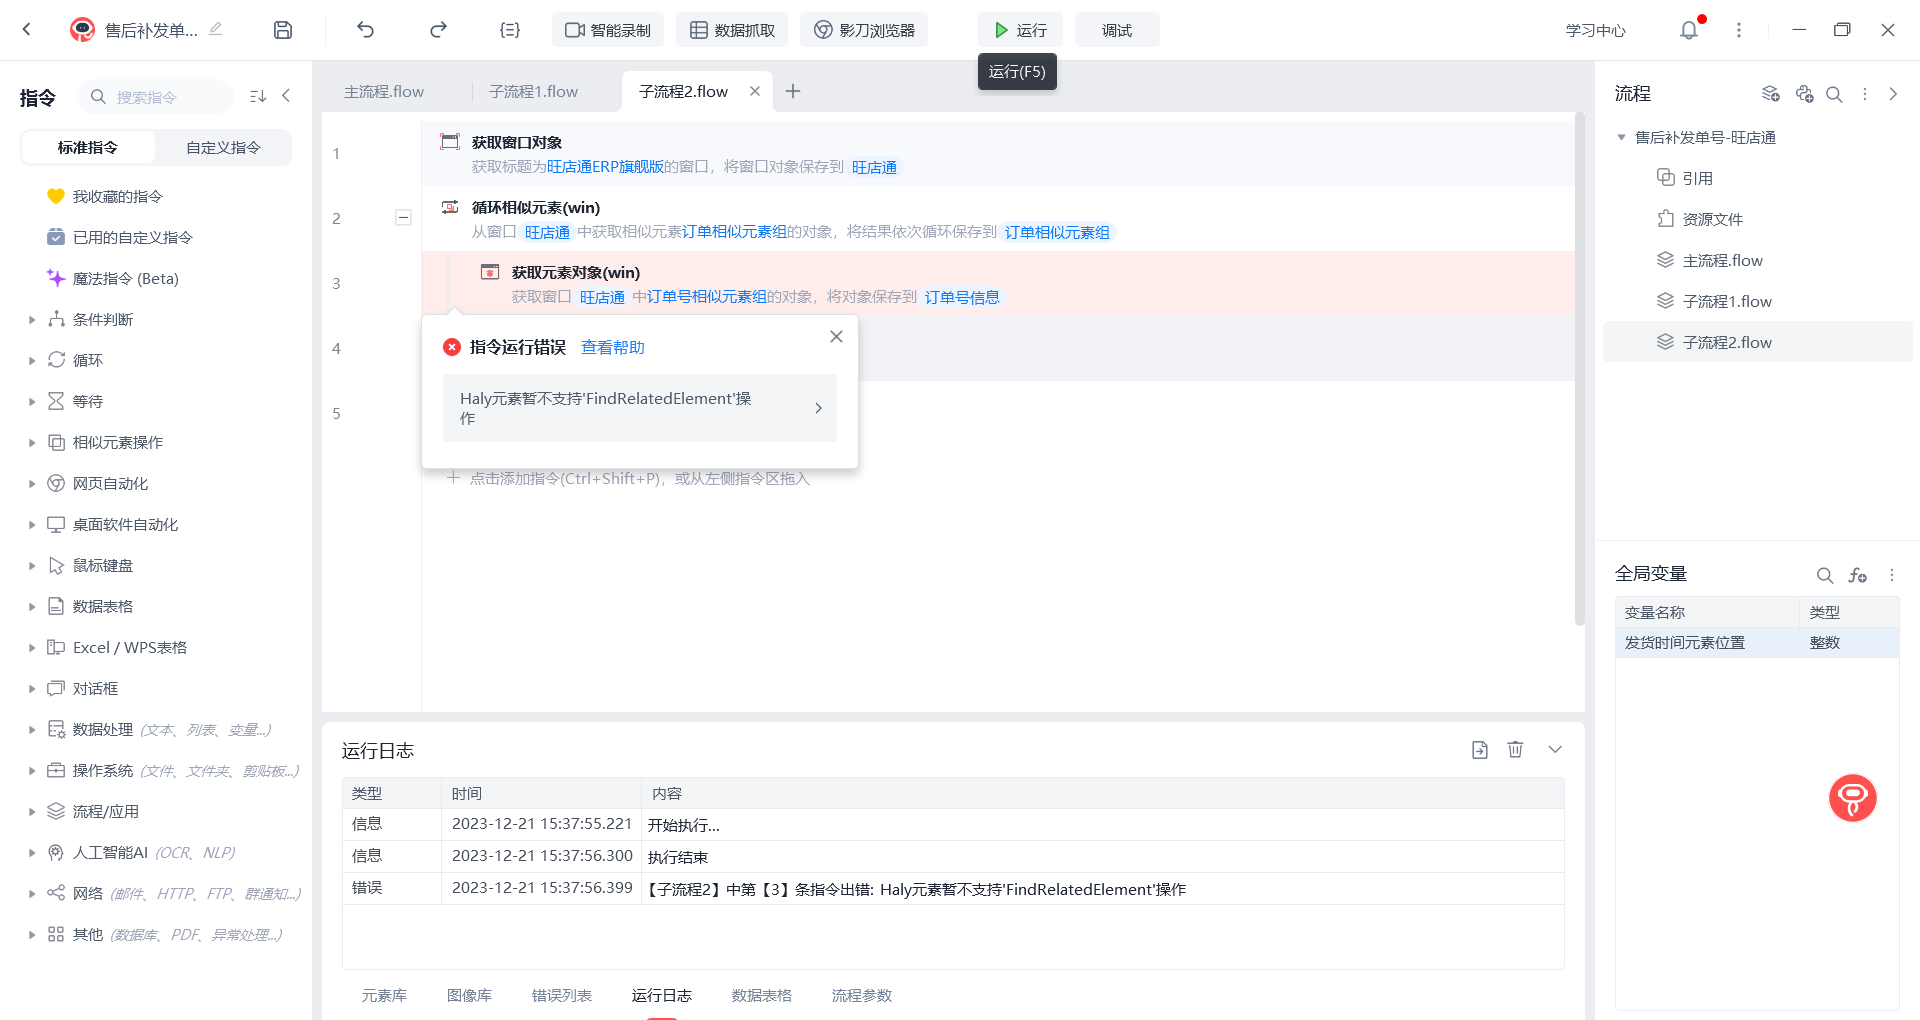Open the code braces view icon

pos(510,30)
